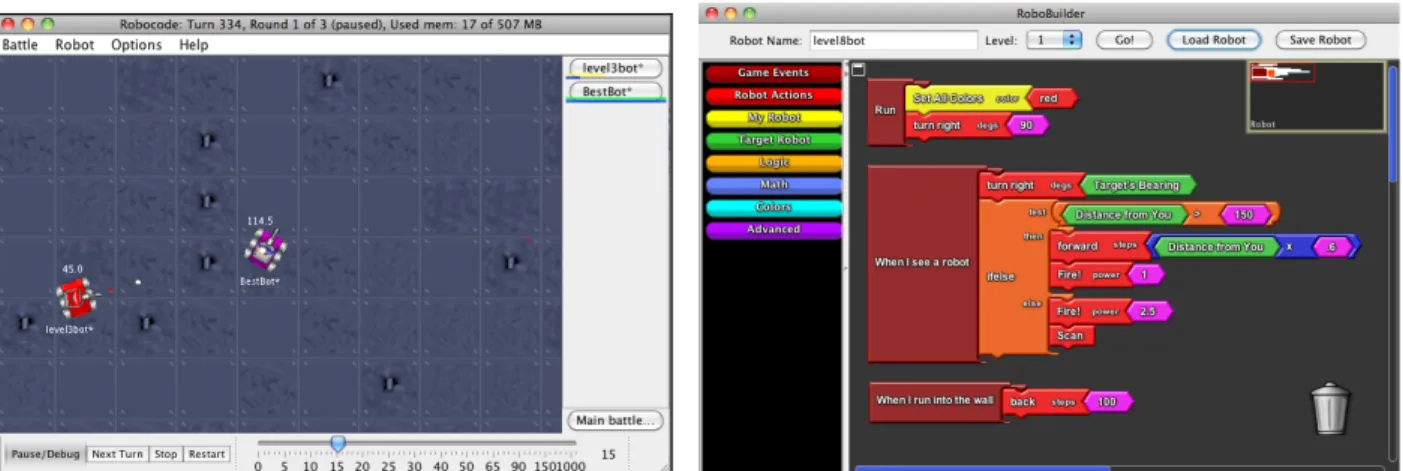Select the When I see a robot block

(x=922, y=263)
